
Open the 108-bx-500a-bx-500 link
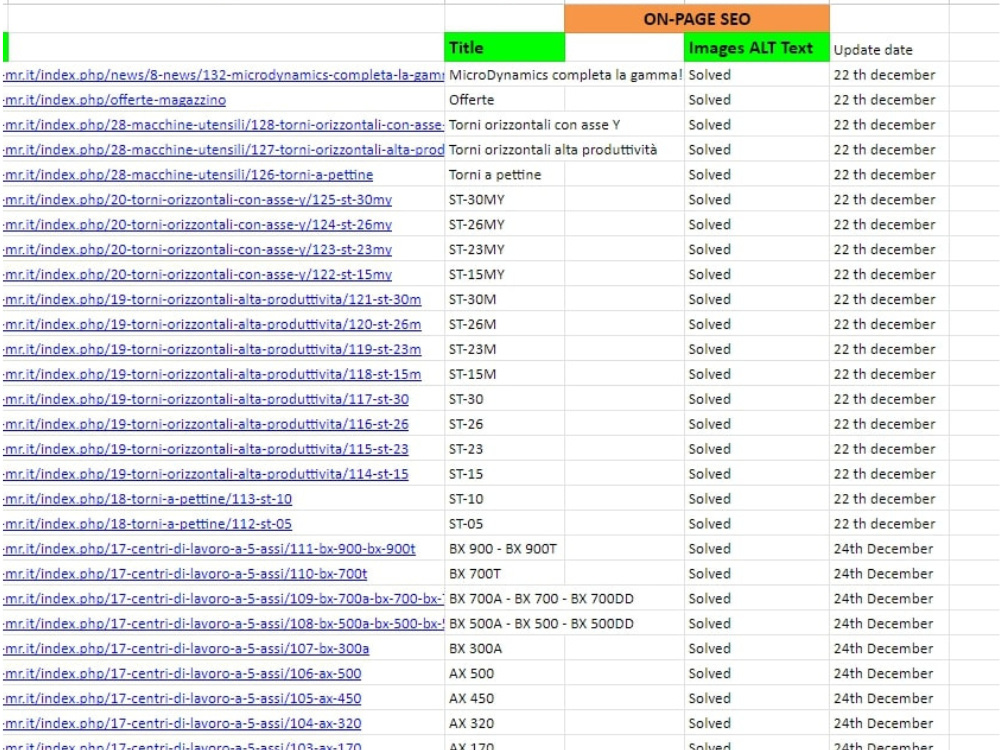[223, 623]
